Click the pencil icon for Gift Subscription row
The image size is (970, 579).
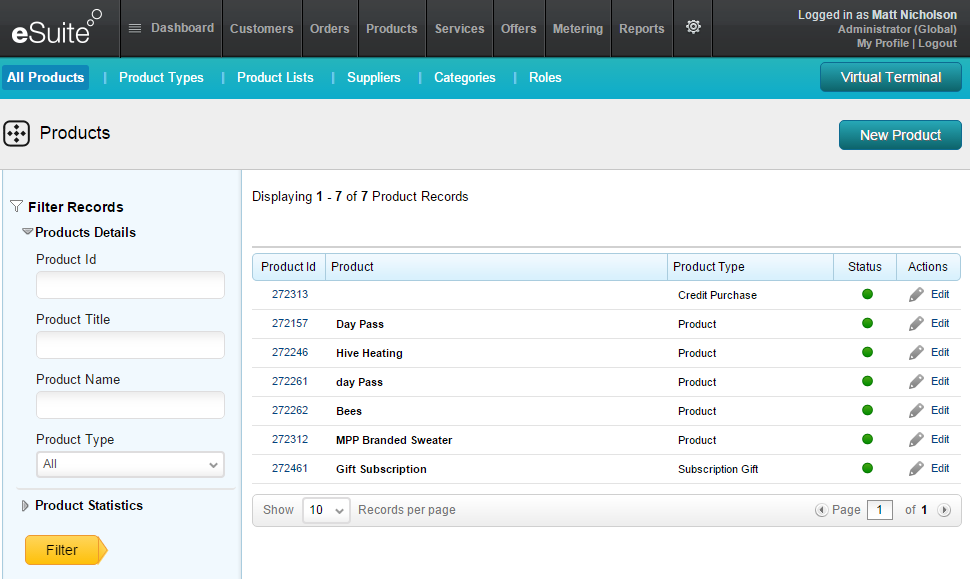point(916,469)
